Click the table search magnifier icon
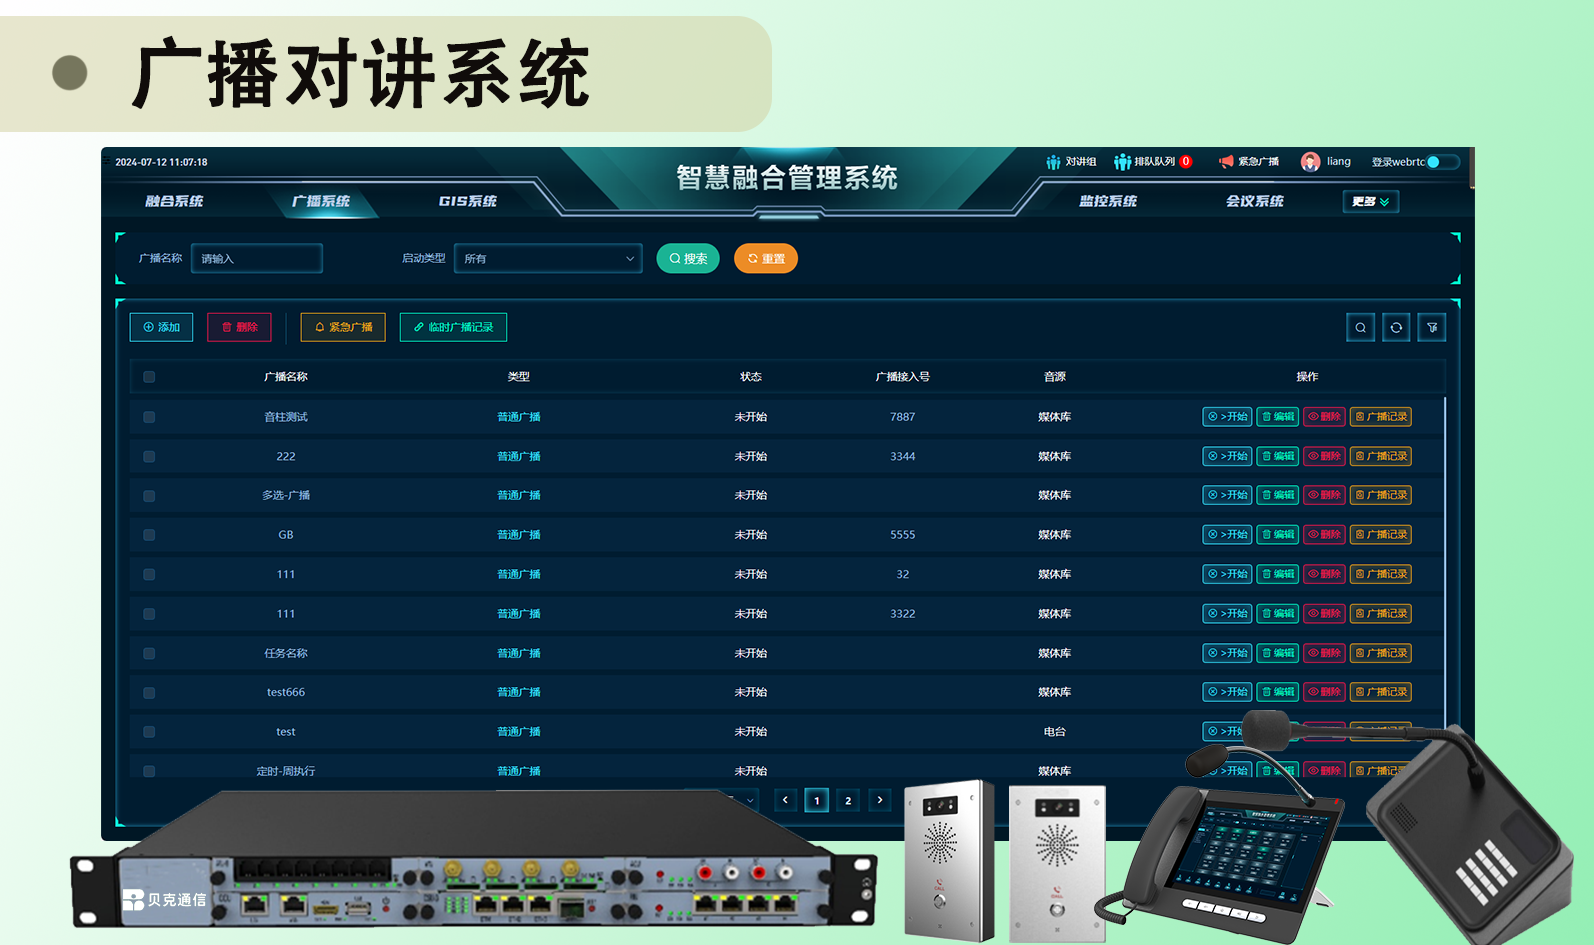 pos(1360,328)
